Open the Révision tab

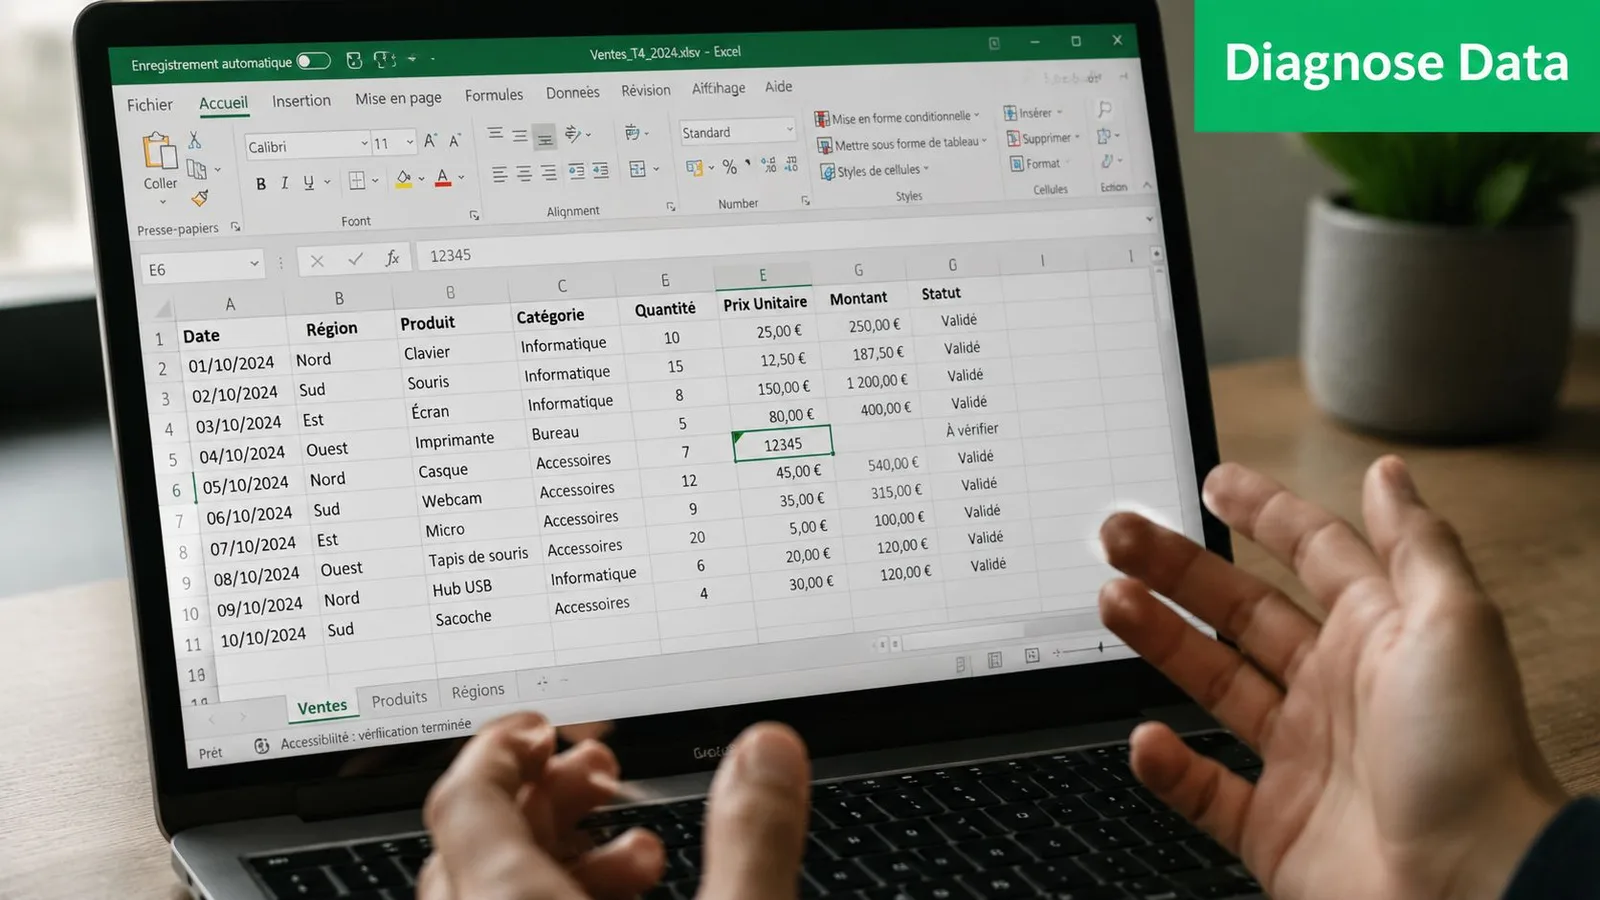[646, 91]
